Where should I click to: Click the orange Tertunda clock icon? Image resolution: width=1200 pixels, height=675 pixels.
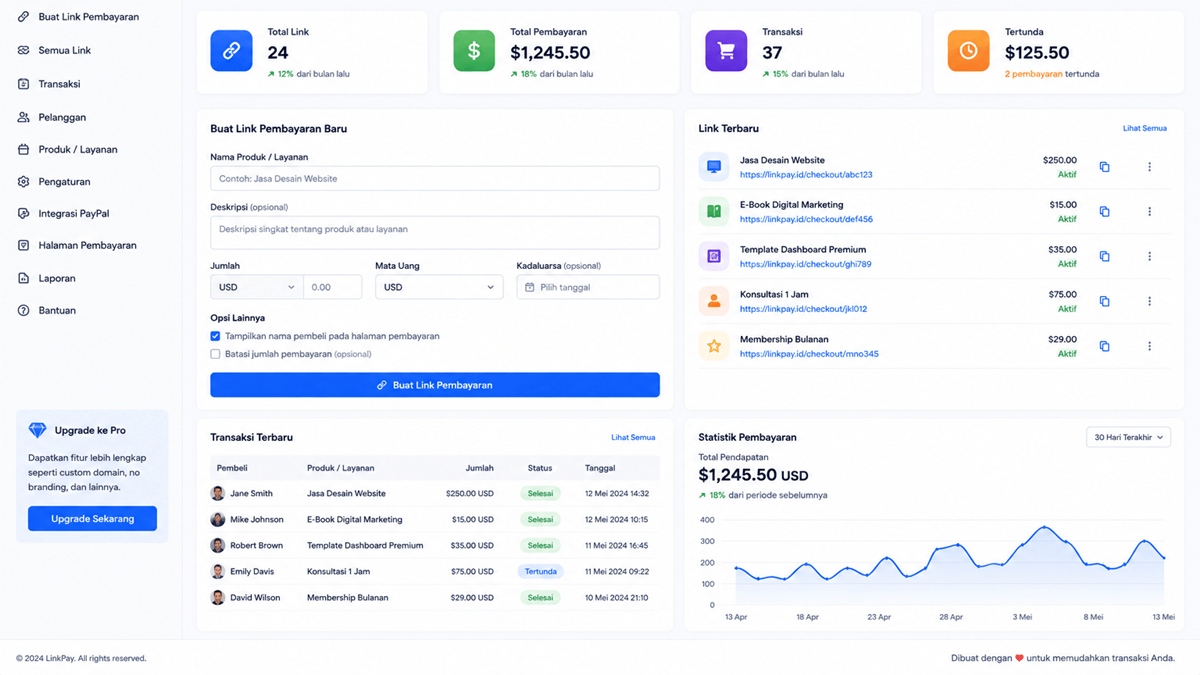pyautogui.click(x=968, y=51)
